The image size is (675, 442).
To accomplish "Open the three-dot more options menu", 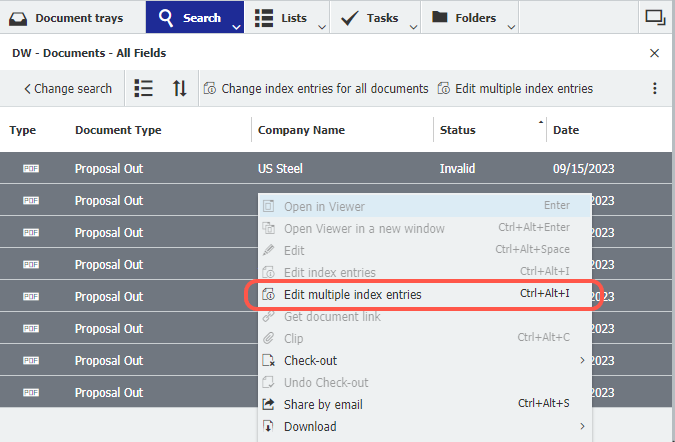I will pos(655,88).
